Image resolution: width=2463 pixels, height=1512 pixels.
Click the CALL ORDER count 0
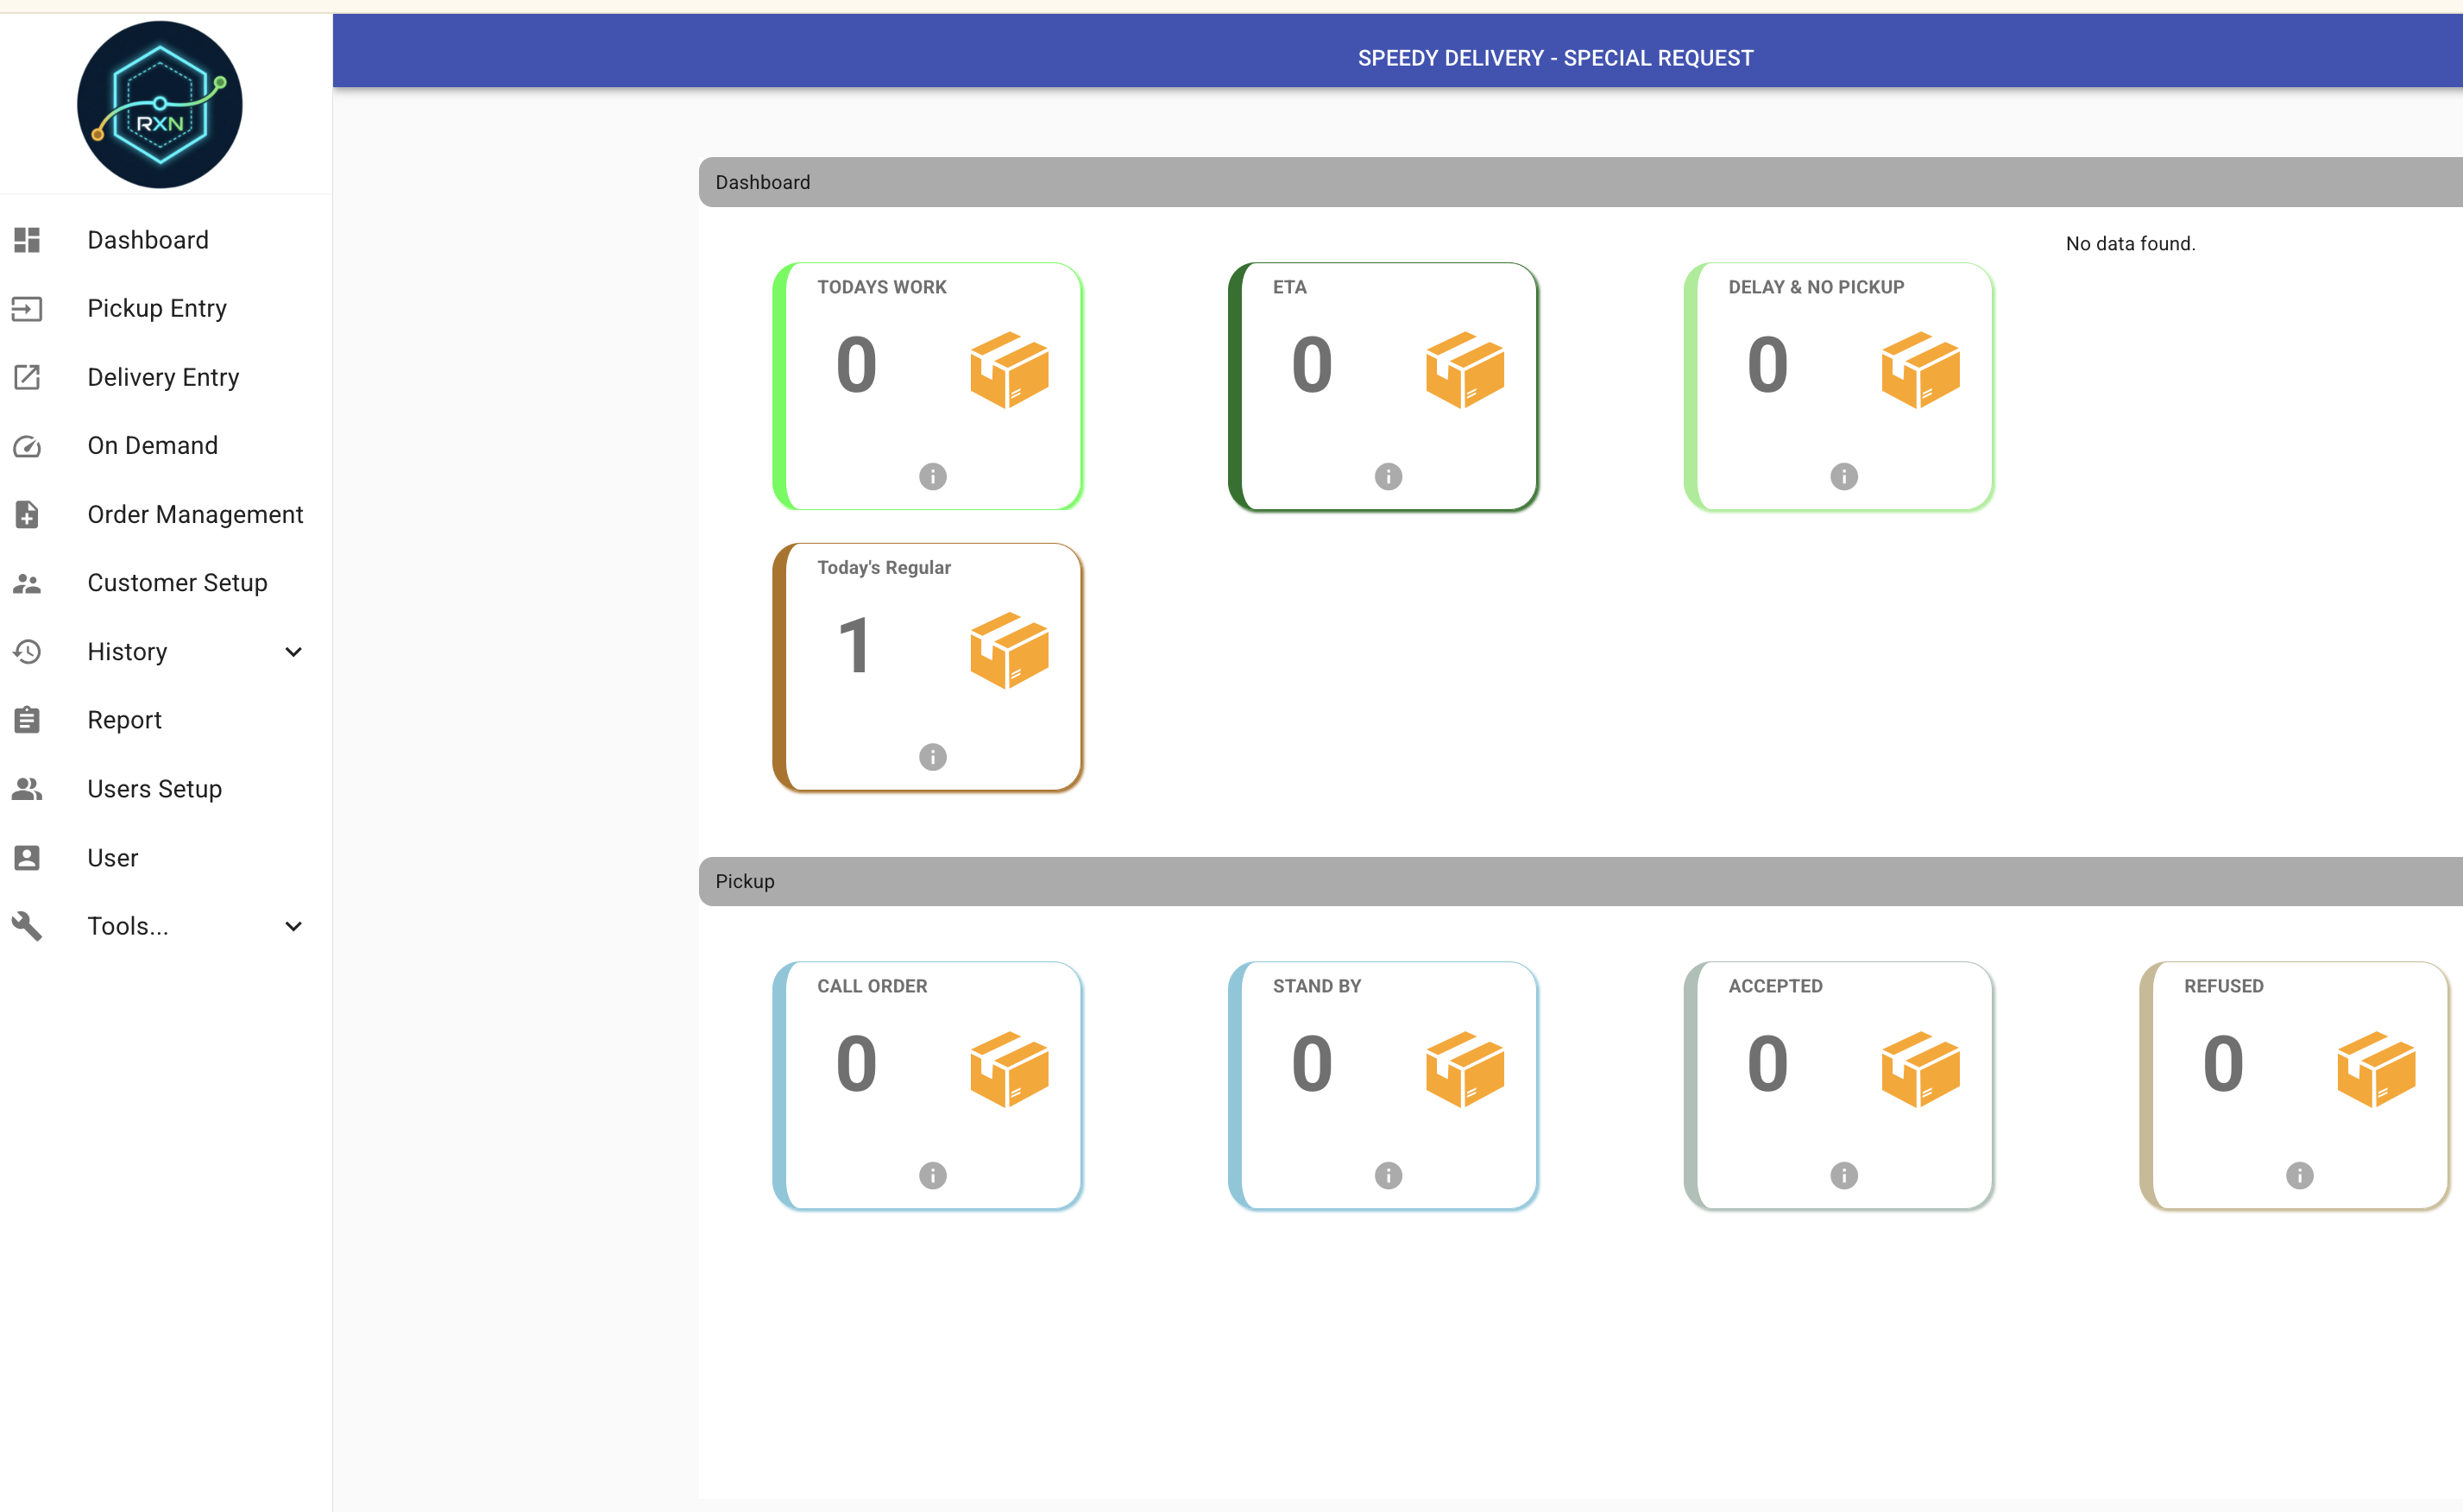tap(856, 1064)
